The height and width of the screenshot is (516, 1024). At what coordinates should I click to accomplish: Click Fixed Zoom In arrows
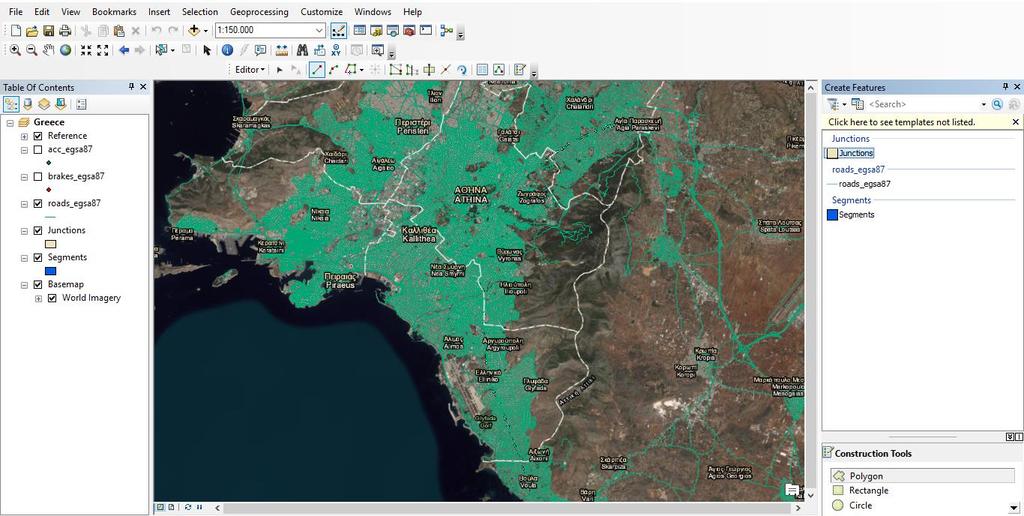(x=86, y=50)
